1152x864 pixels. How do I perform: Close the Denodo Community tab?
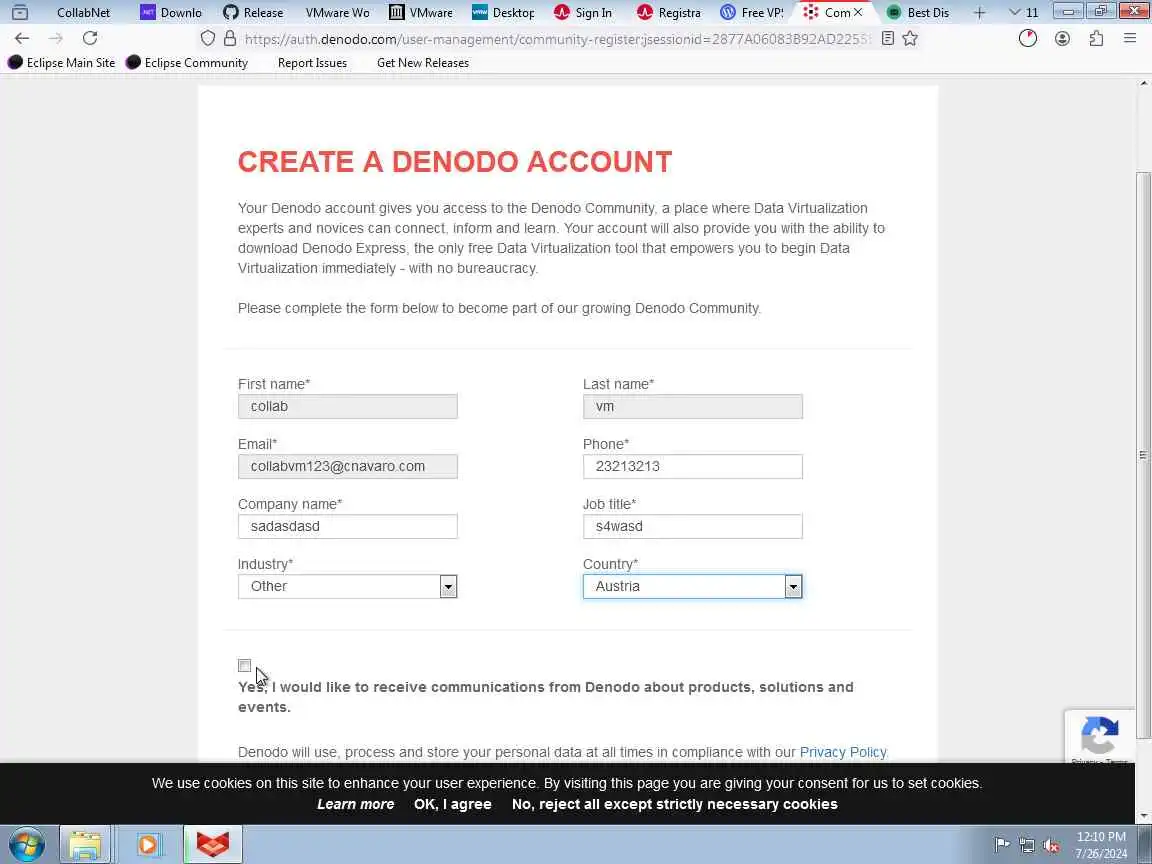(858, 12)
